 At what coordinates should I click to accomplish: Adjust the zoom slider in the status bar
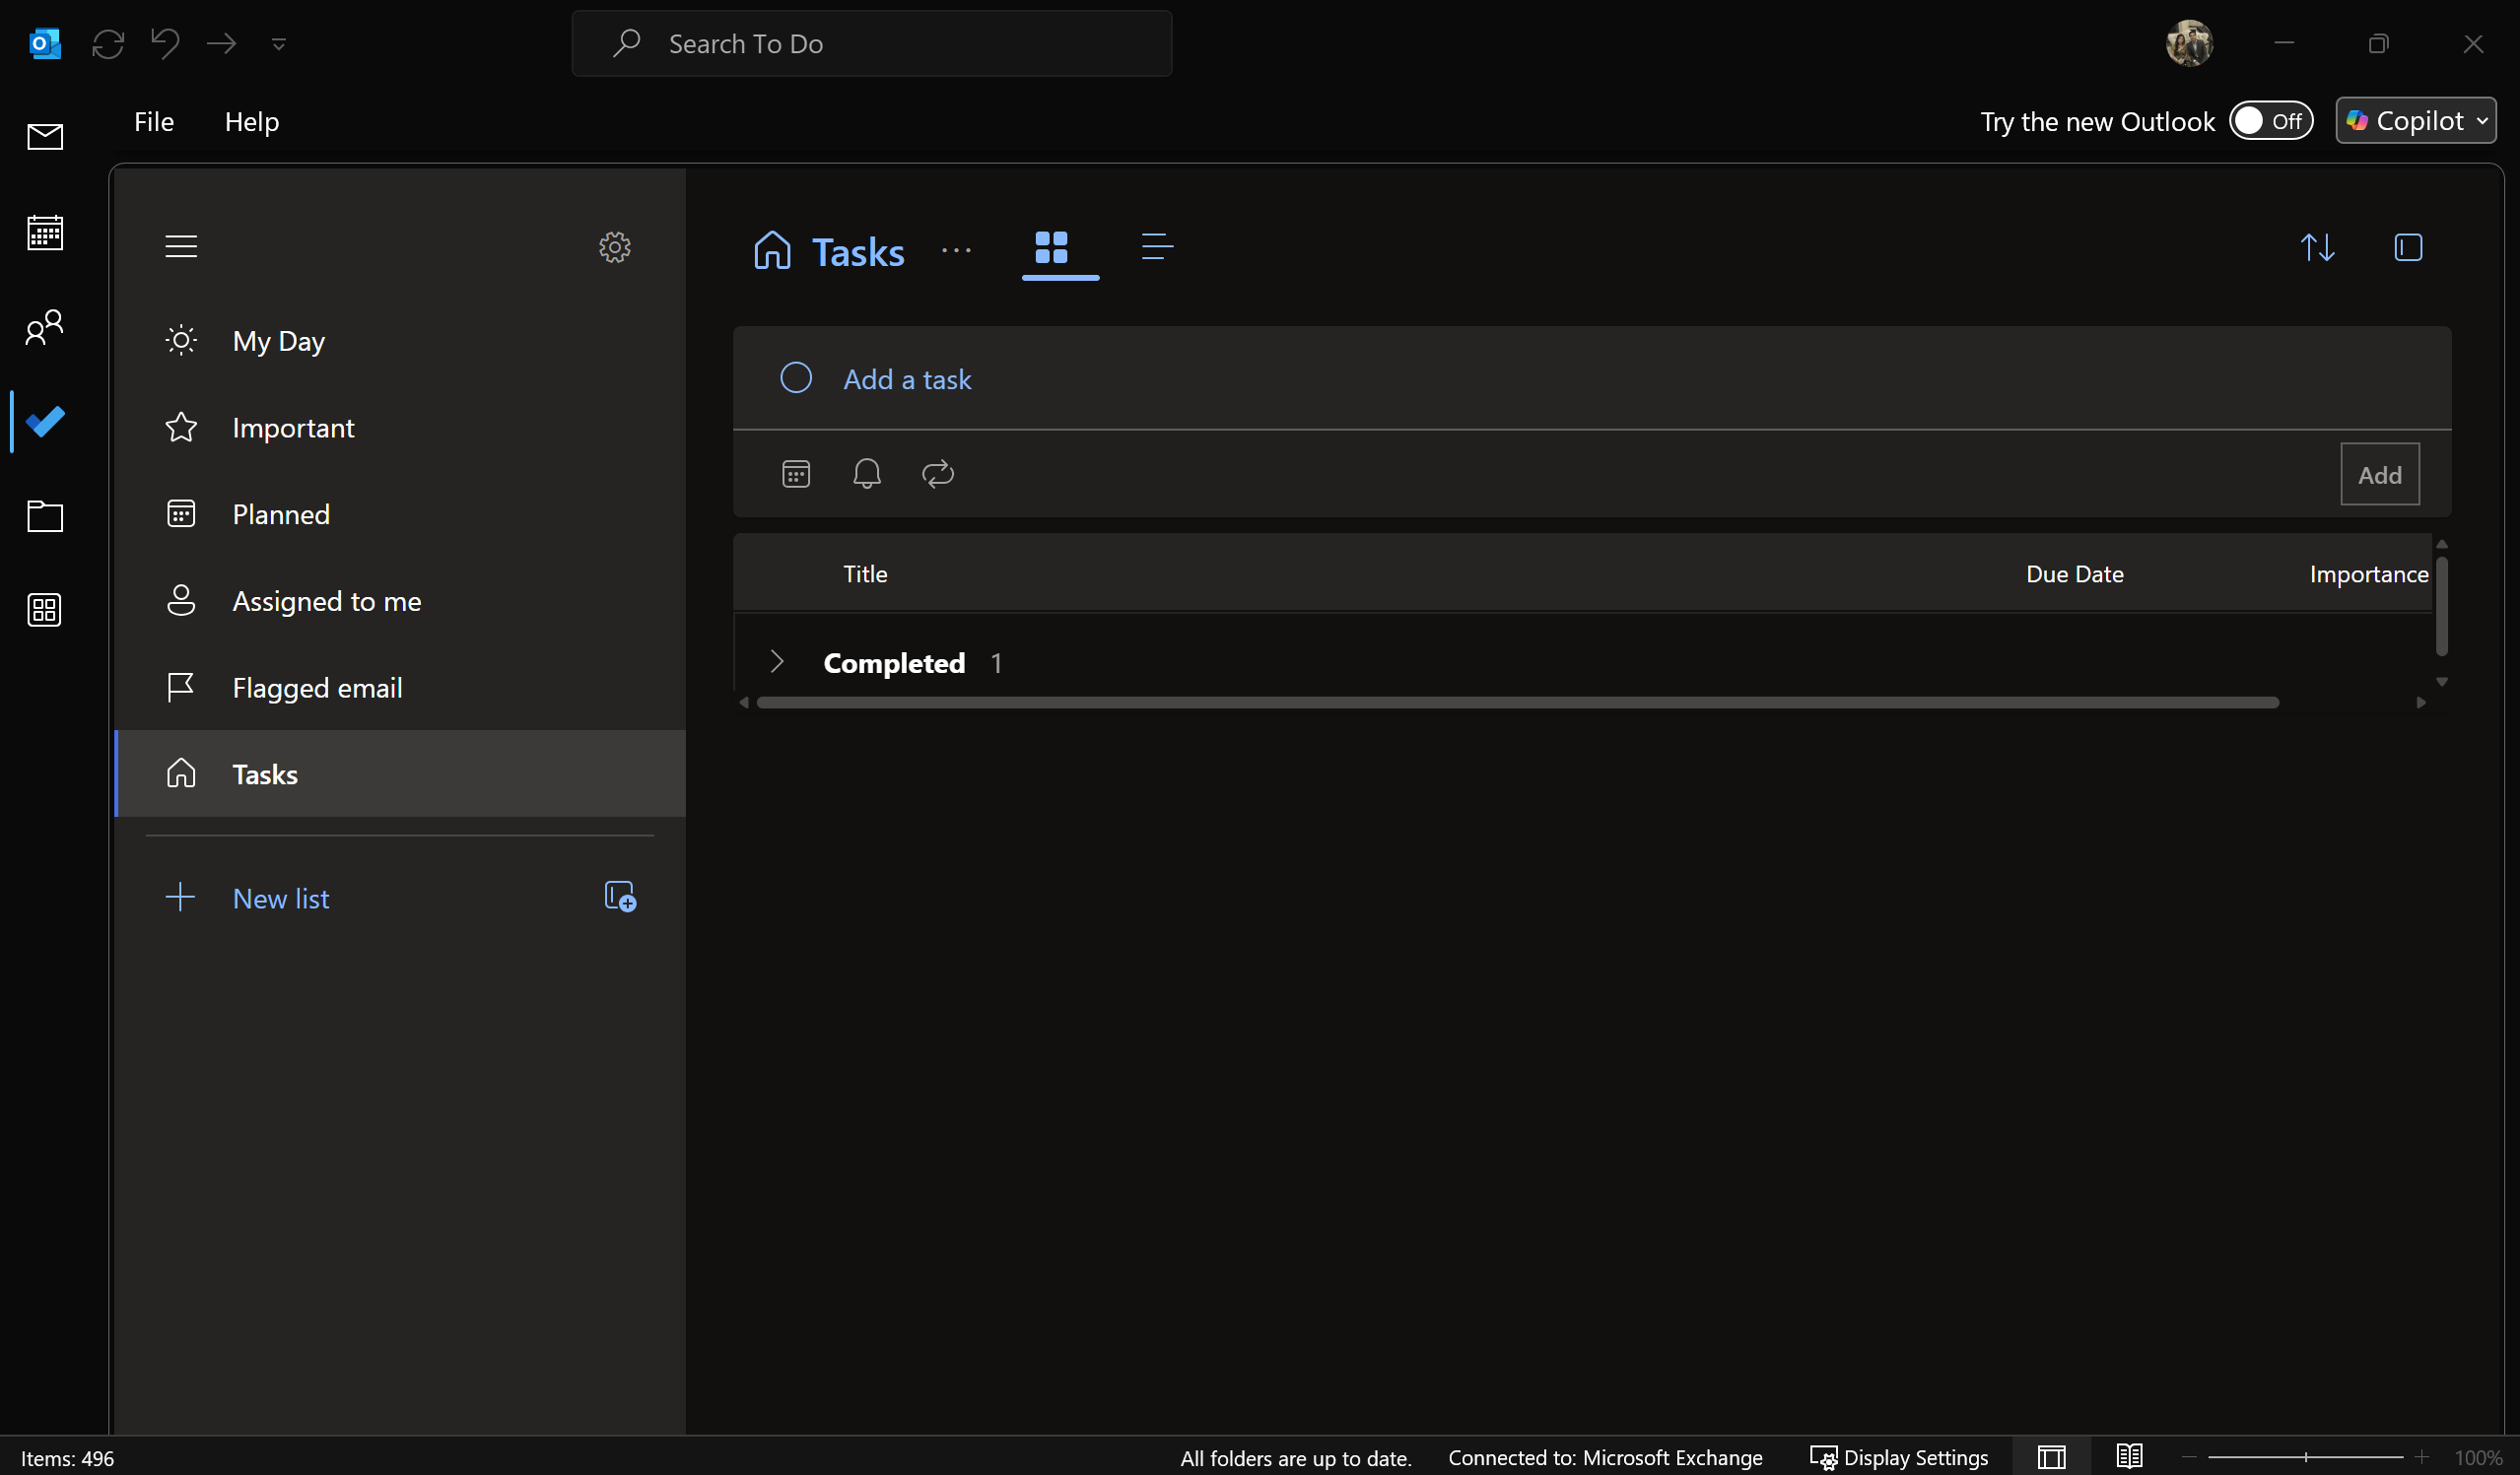click(x=2305, y=1457)
